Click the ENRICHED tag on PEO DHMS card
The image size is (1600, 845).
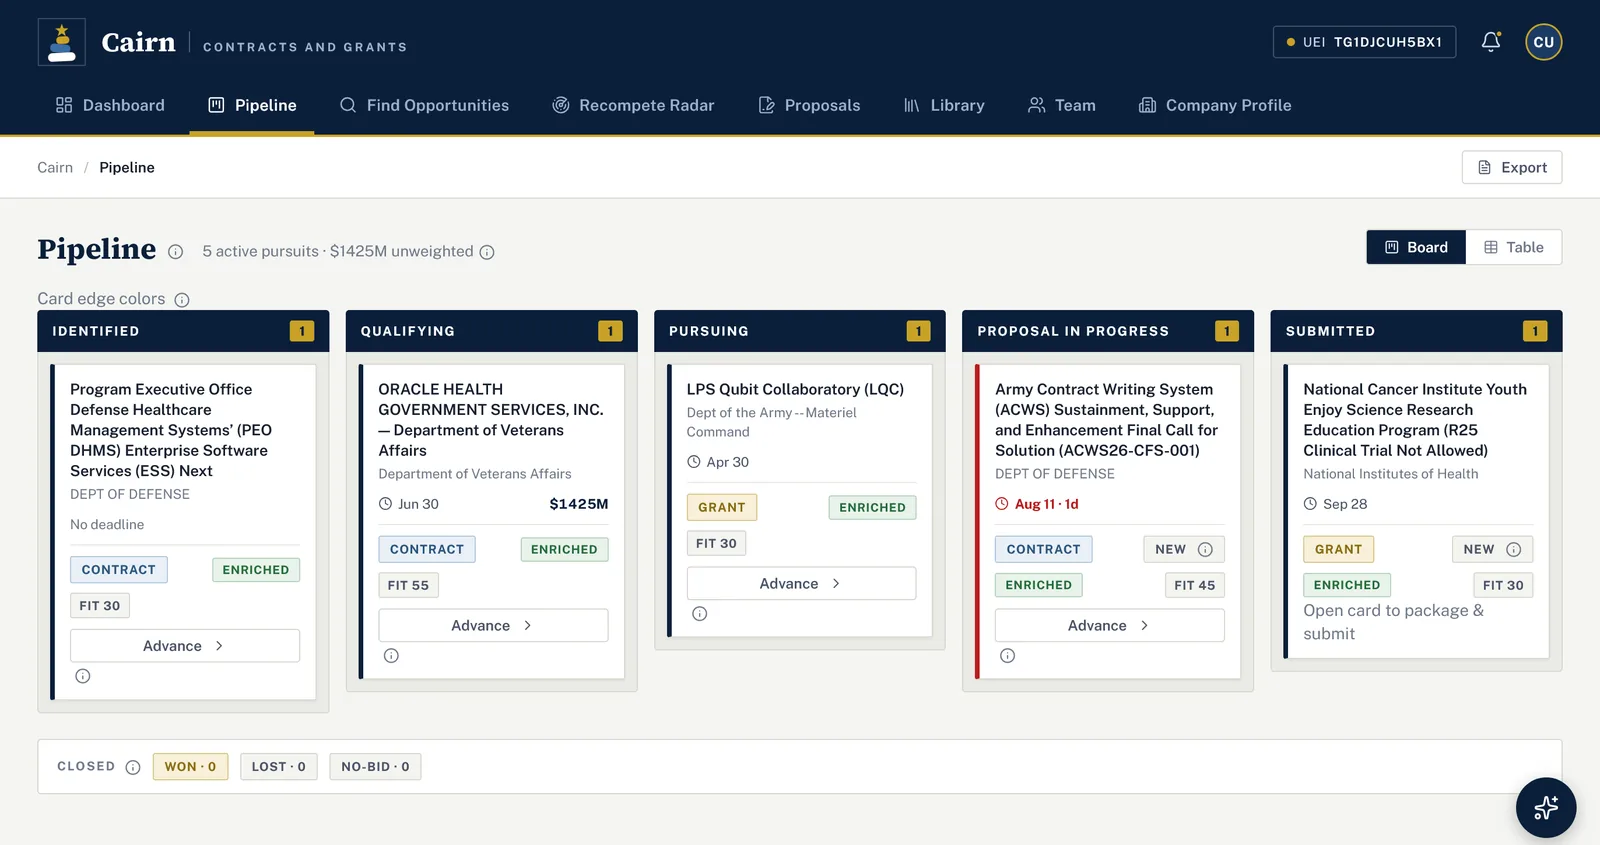[x=256, y=570]
